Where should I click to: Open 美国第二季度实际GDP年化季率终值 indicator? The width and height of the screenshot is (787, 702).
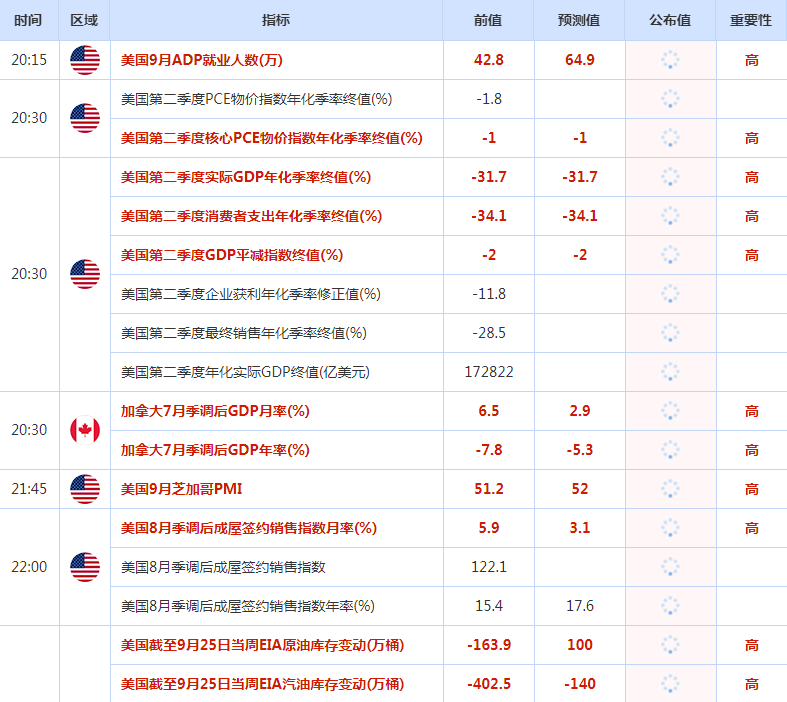(x=246, y=177)
